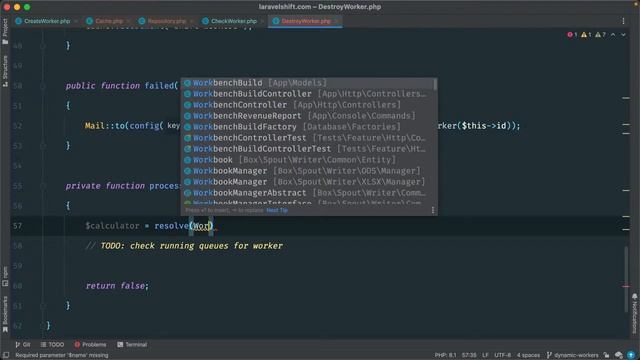Click the weak warning count indicator
This screenshot has height=360, width=640.
pos(600,35)
